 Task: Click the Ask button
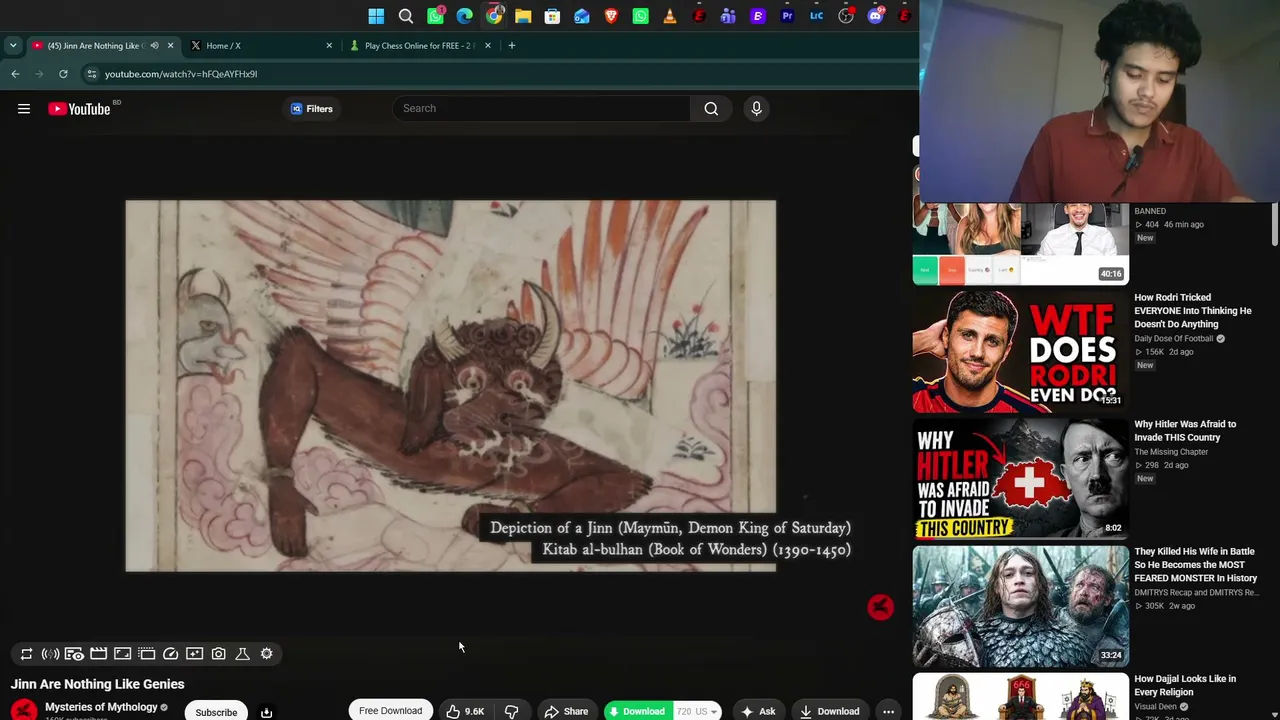point(759,711)
